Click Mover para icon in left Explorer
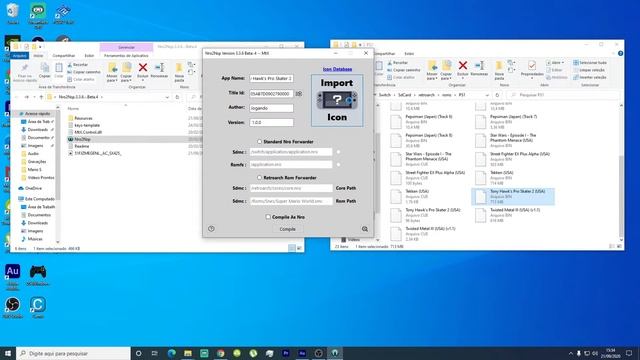640x360 pixels. pyautogui.click(x=112, y=72)
